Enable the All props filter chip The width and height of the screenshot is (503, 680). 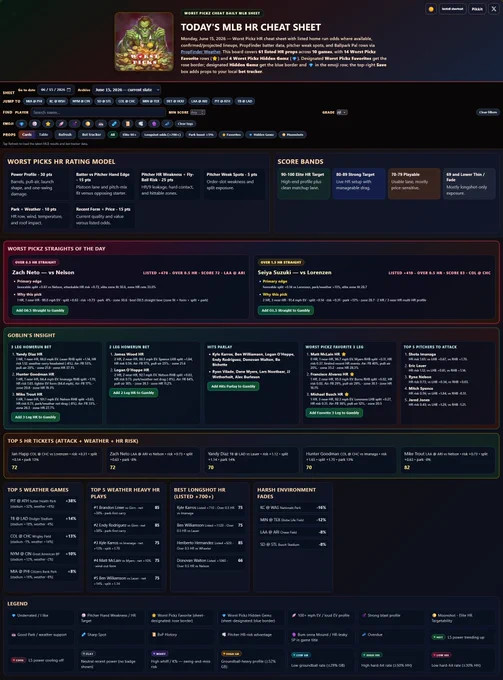[113, 134]
